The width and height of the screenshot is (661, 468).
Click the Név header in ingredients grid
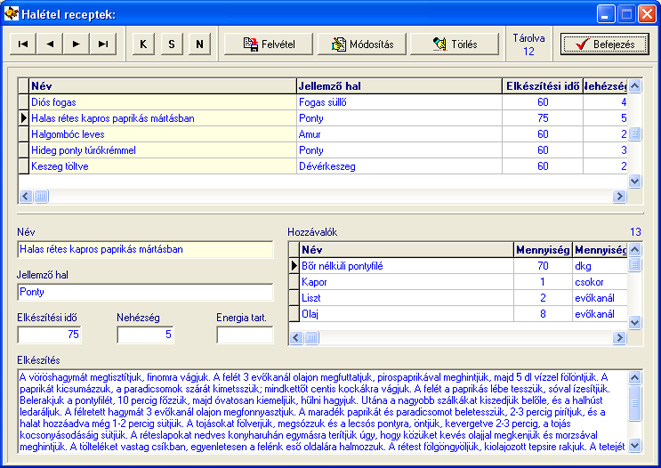406,250
